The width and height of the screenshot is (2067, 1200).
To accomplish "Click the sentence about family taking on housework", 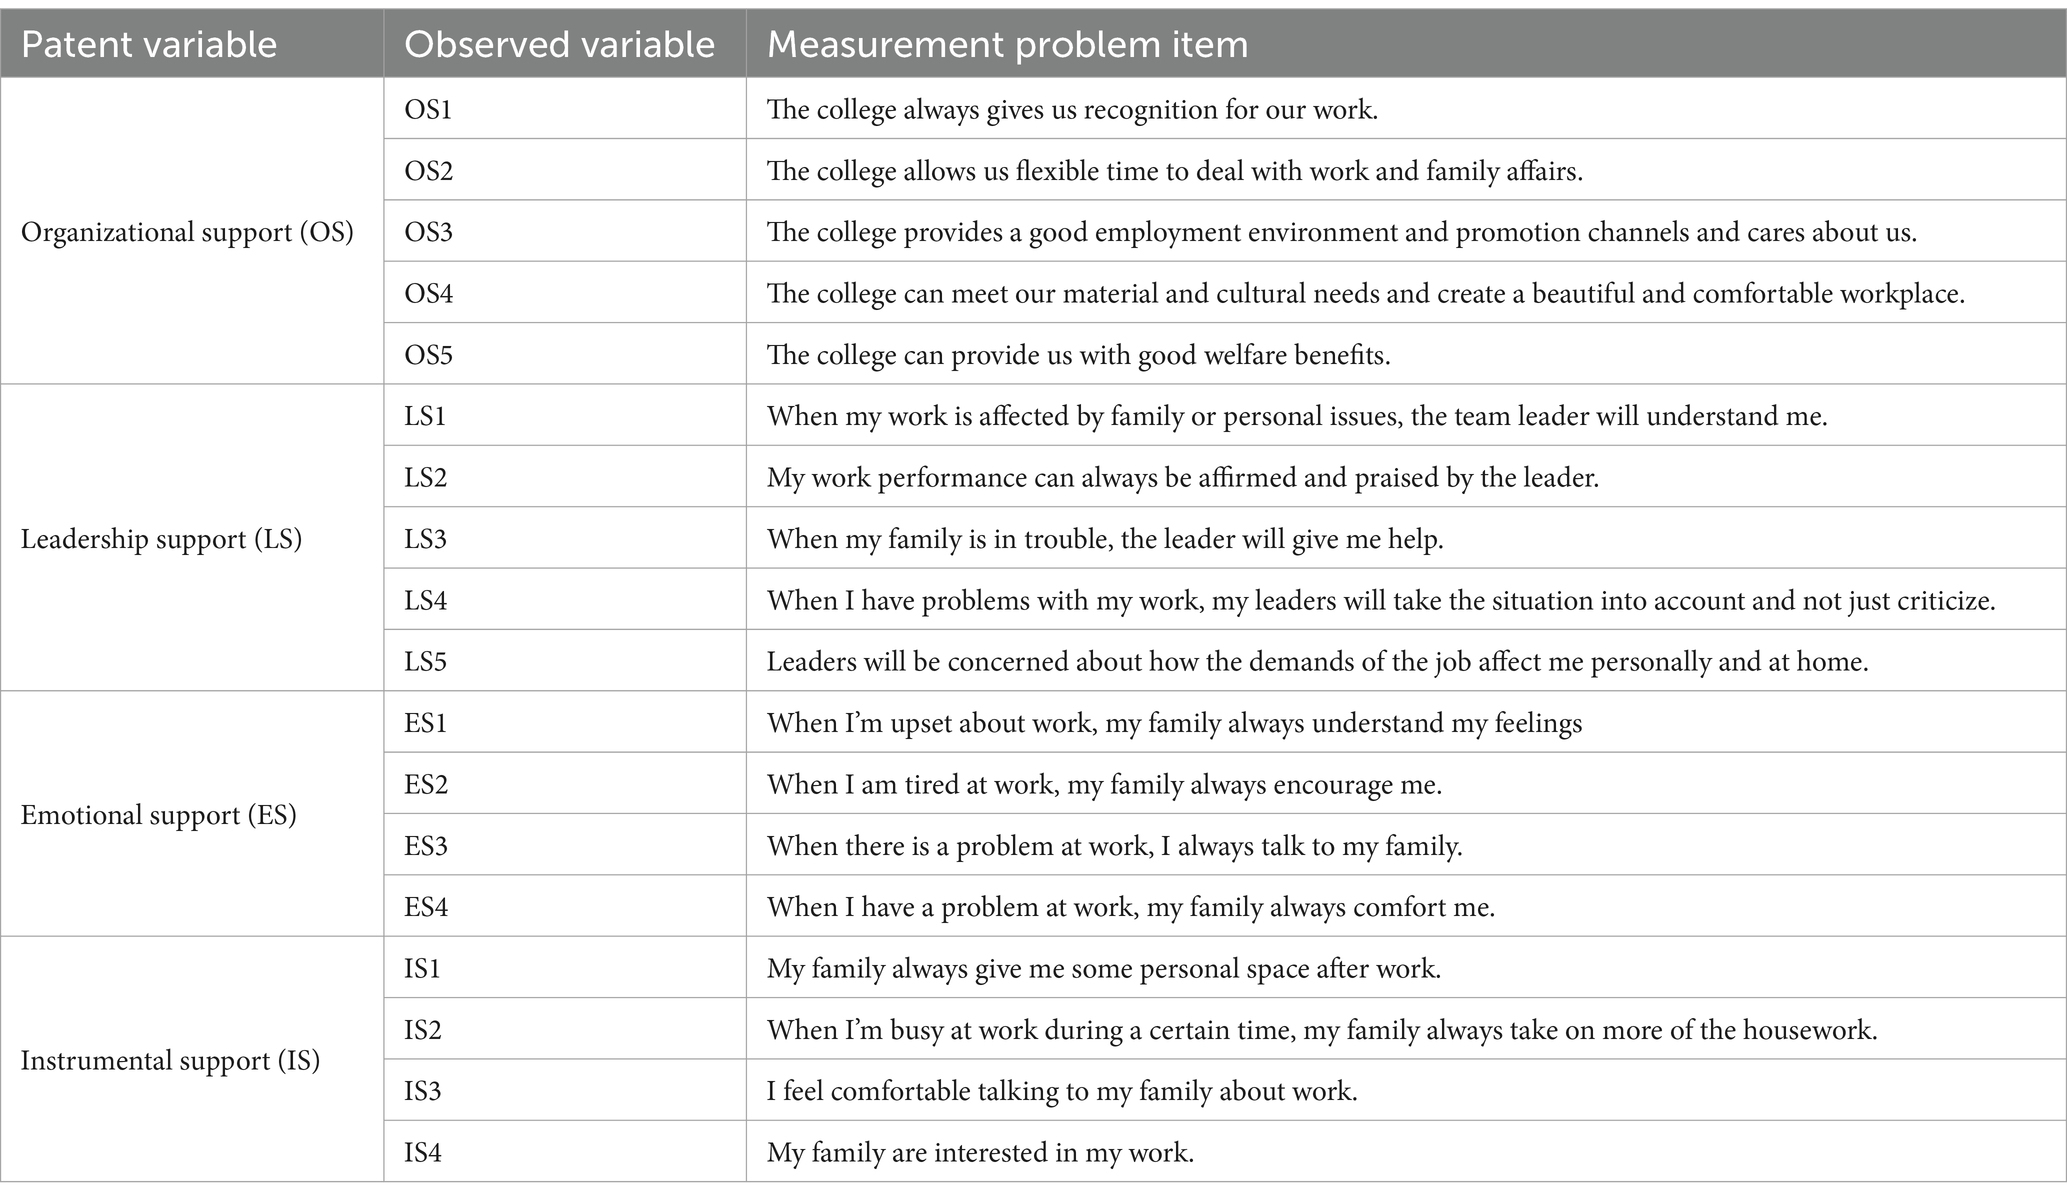I will [1322, 1030].
